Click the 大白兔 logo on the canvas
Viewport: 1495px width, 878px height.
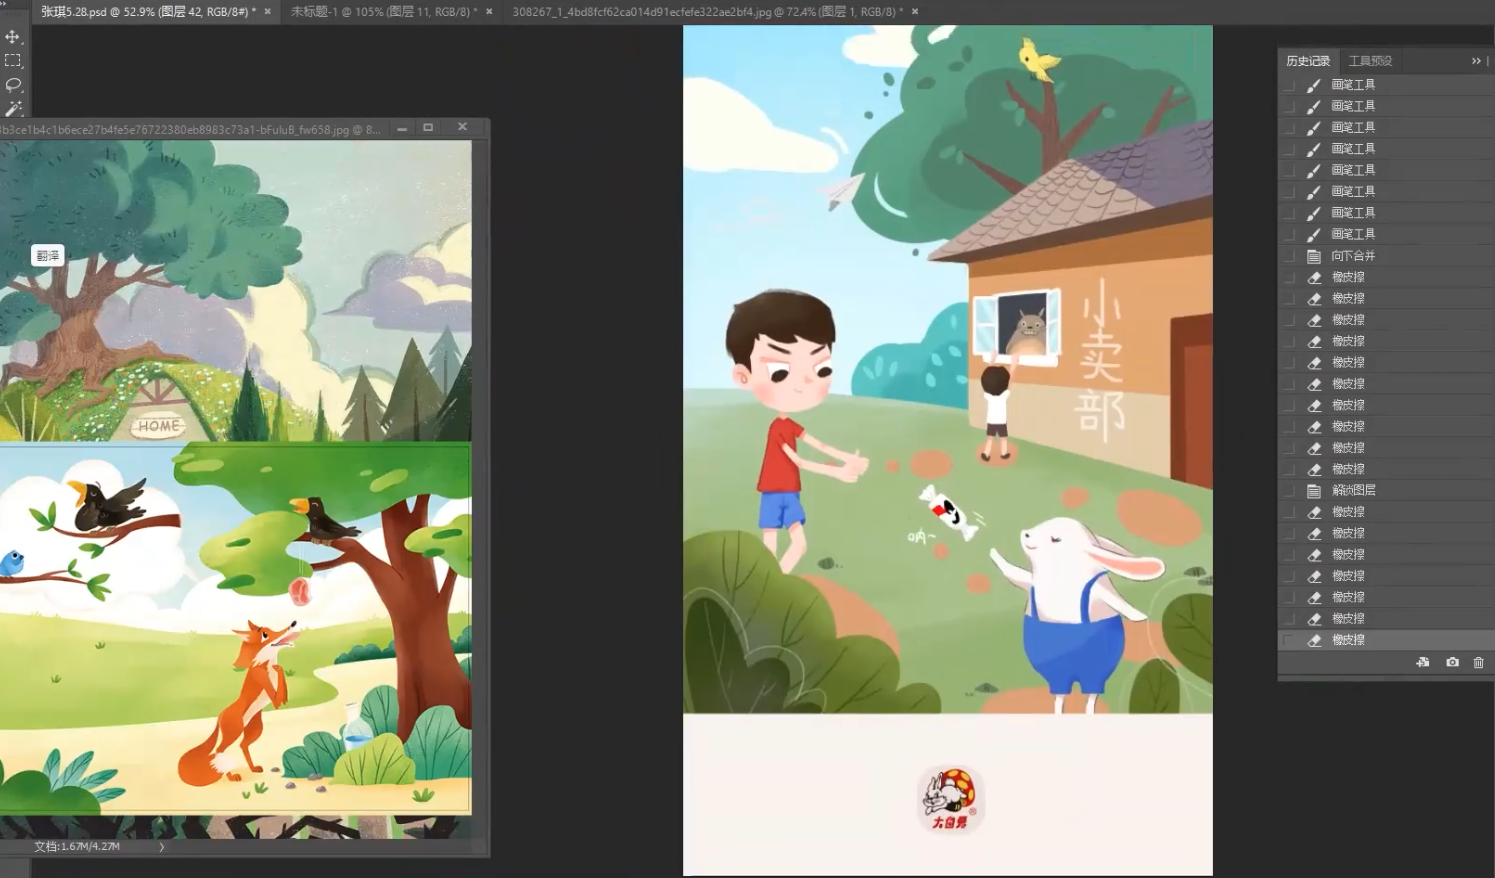949,799
